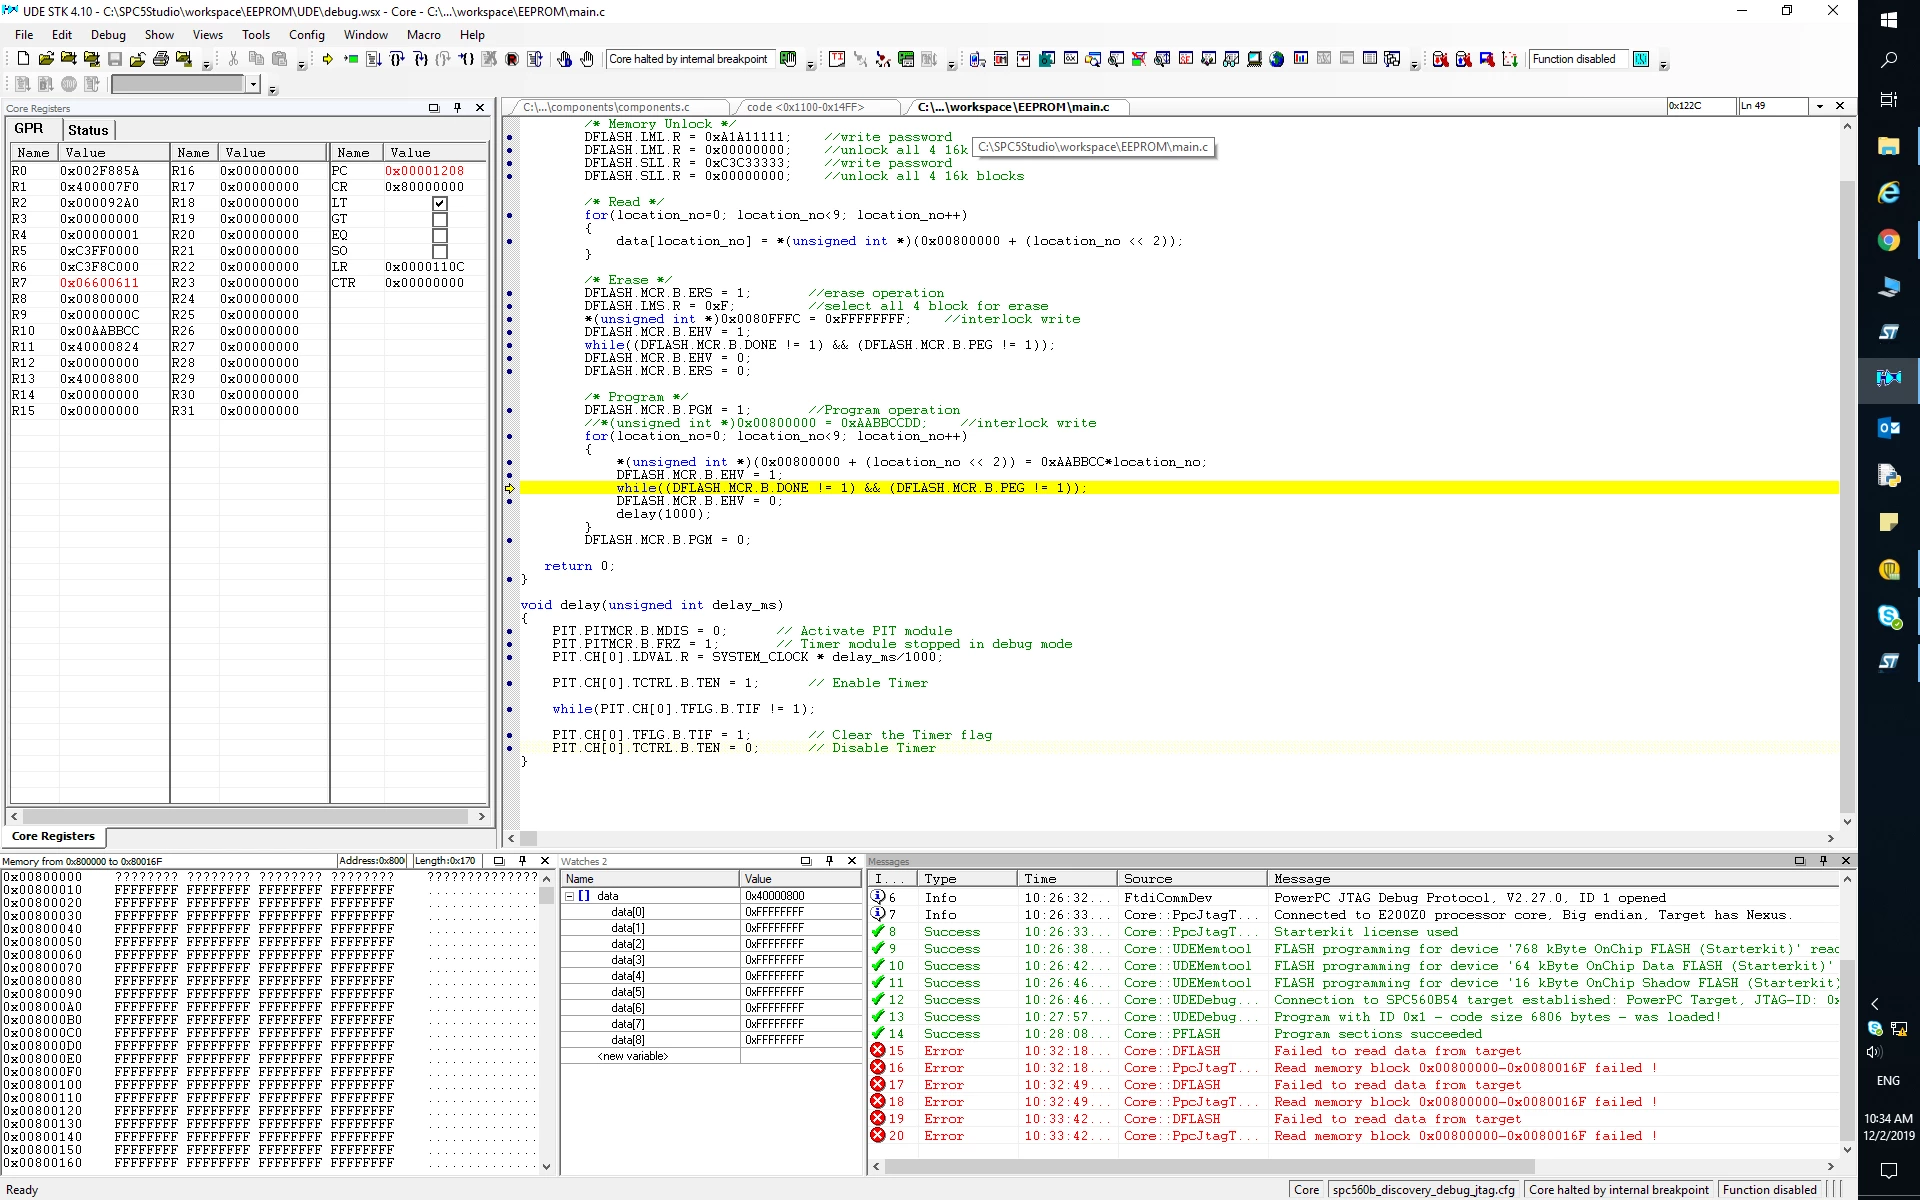1920x1200 pixels.
Task: Click the Print icon in toolbar
Action: pyautogui.click(x=161, y=59)
